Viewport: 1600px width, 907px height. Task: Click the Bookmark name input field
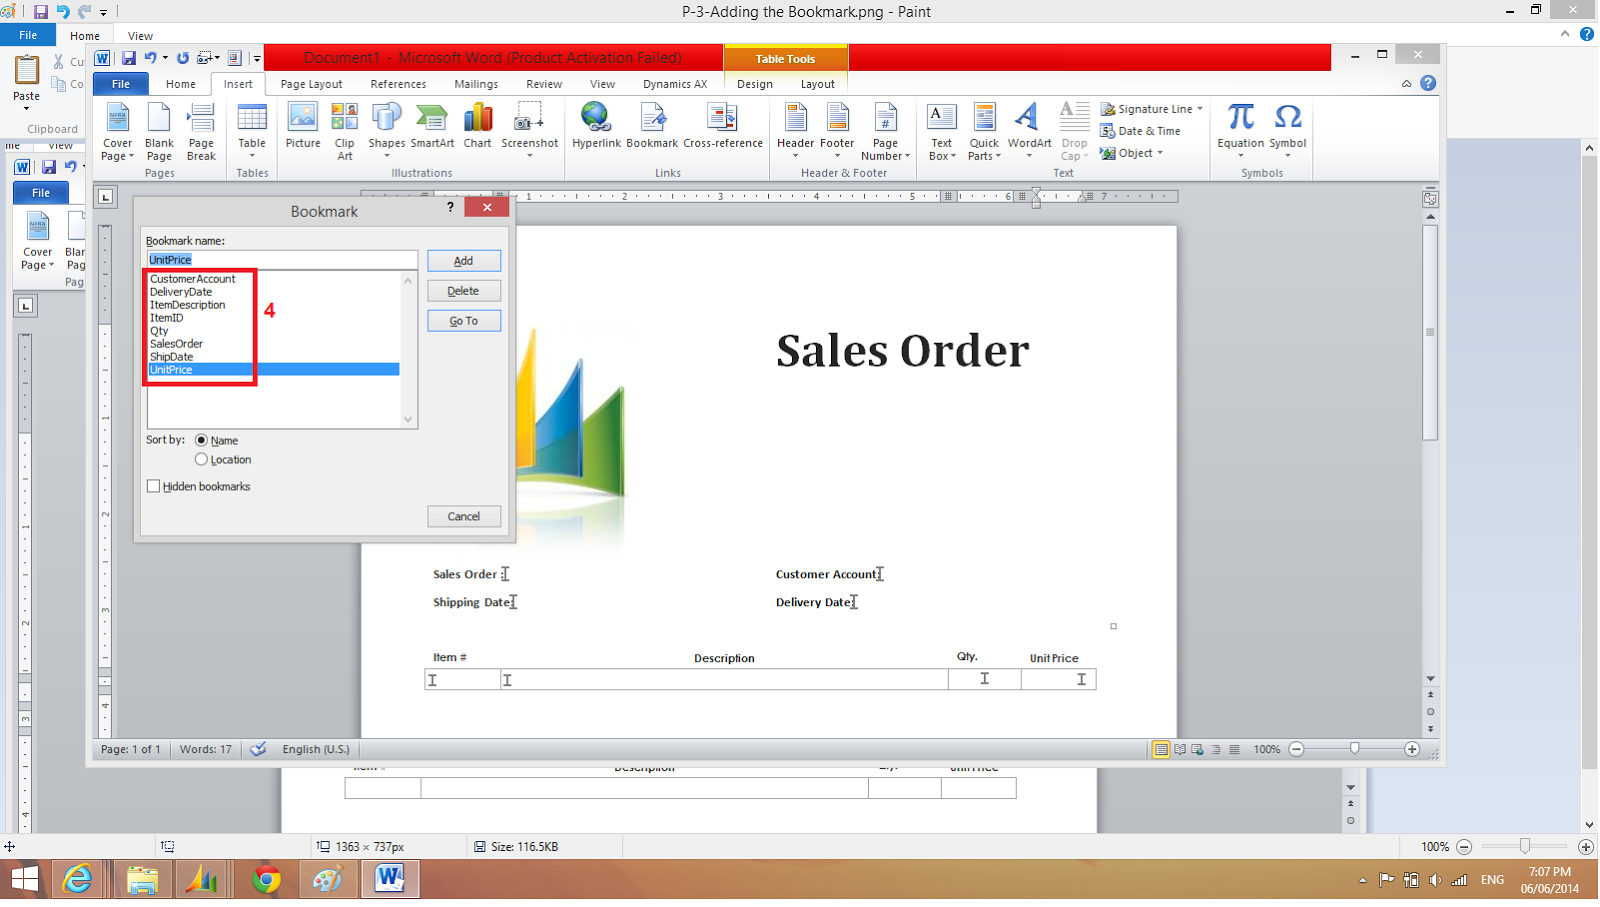coord(282,260)
